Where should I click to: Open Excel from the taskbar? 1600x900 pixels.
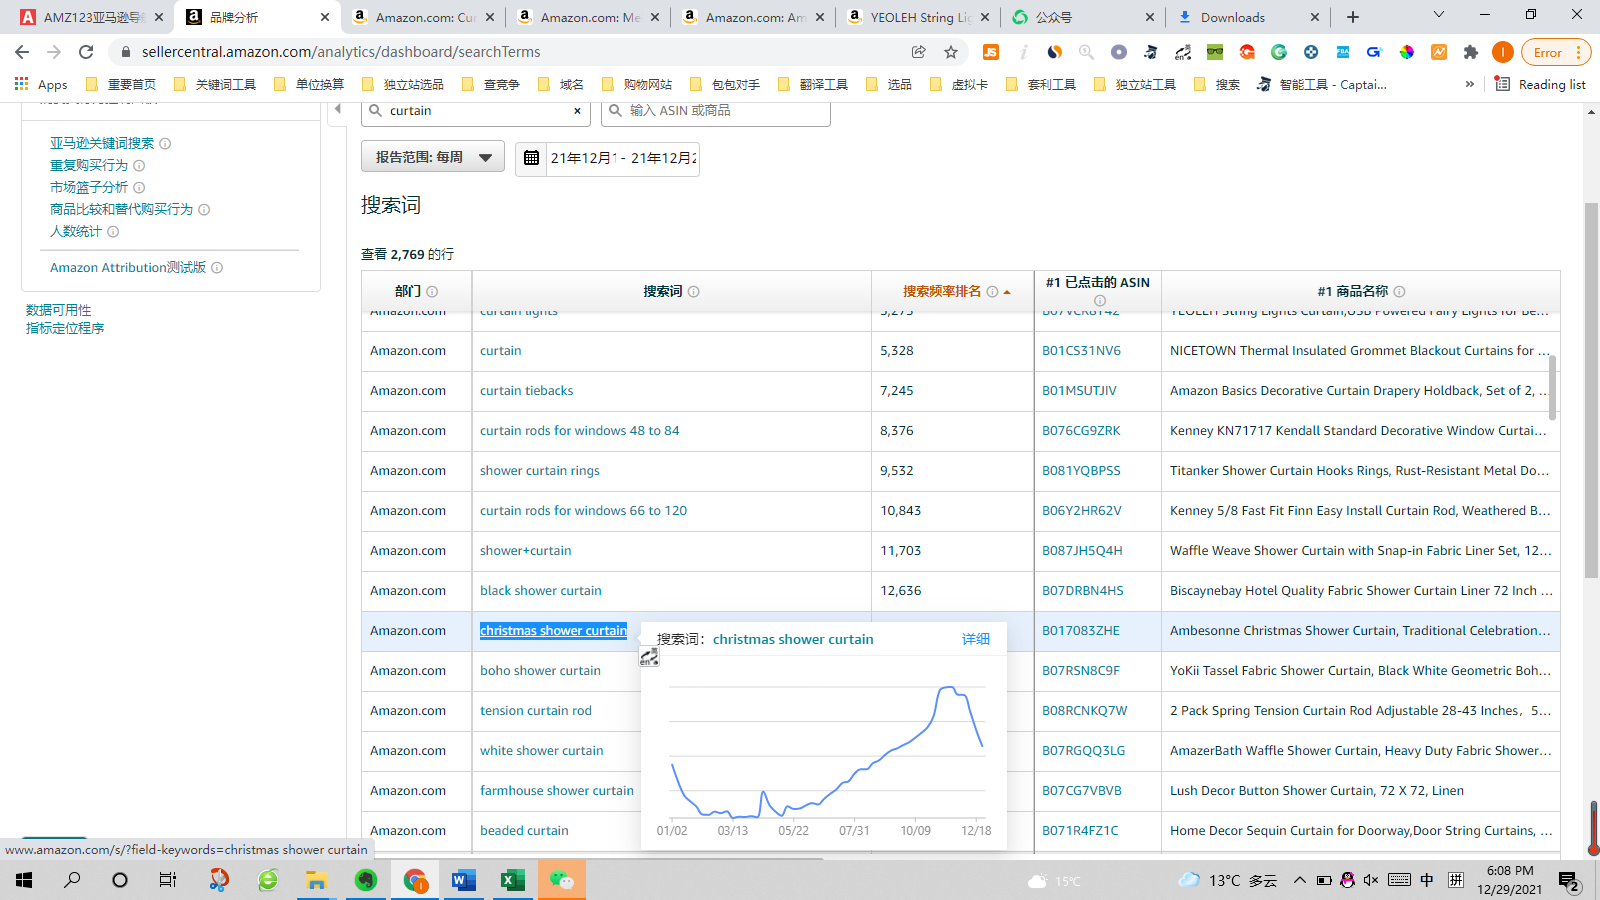tap(513, 881)
